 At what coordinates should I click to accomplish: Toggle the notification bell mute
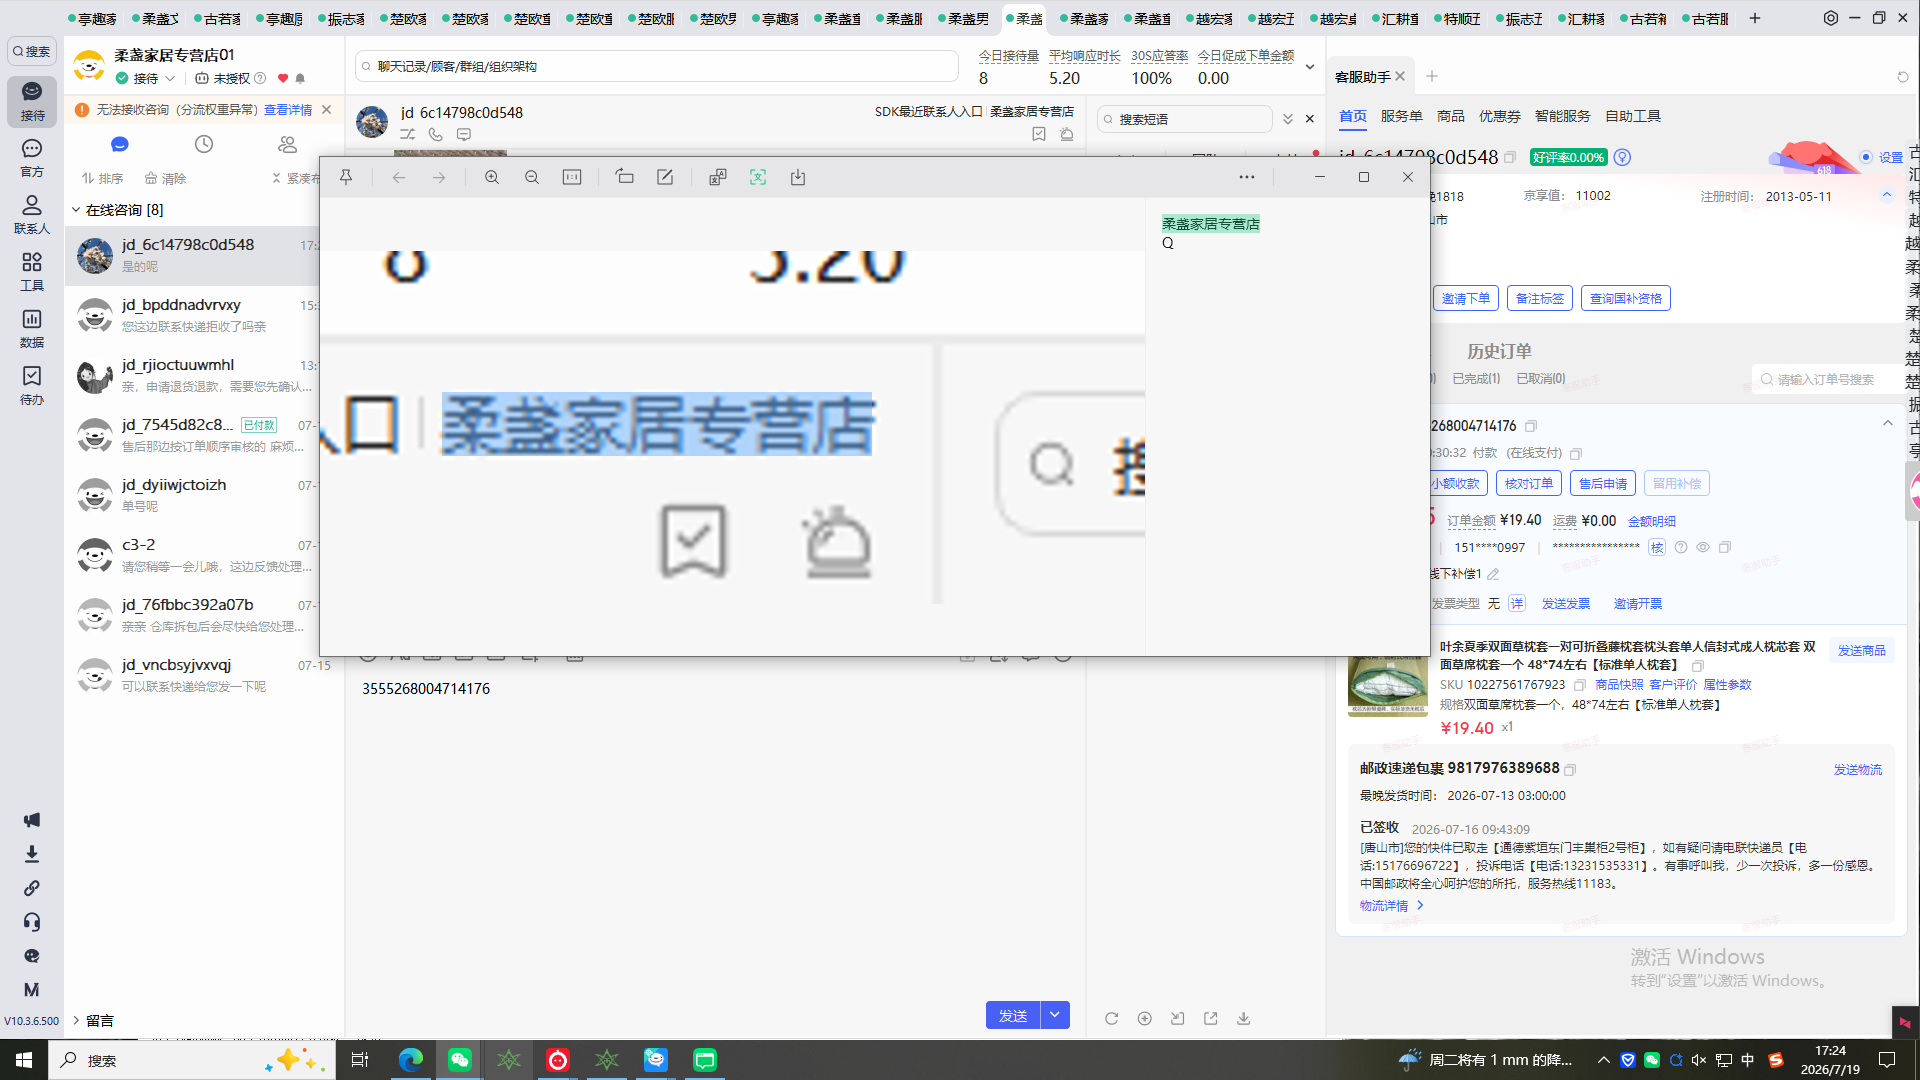coord(300,78)
